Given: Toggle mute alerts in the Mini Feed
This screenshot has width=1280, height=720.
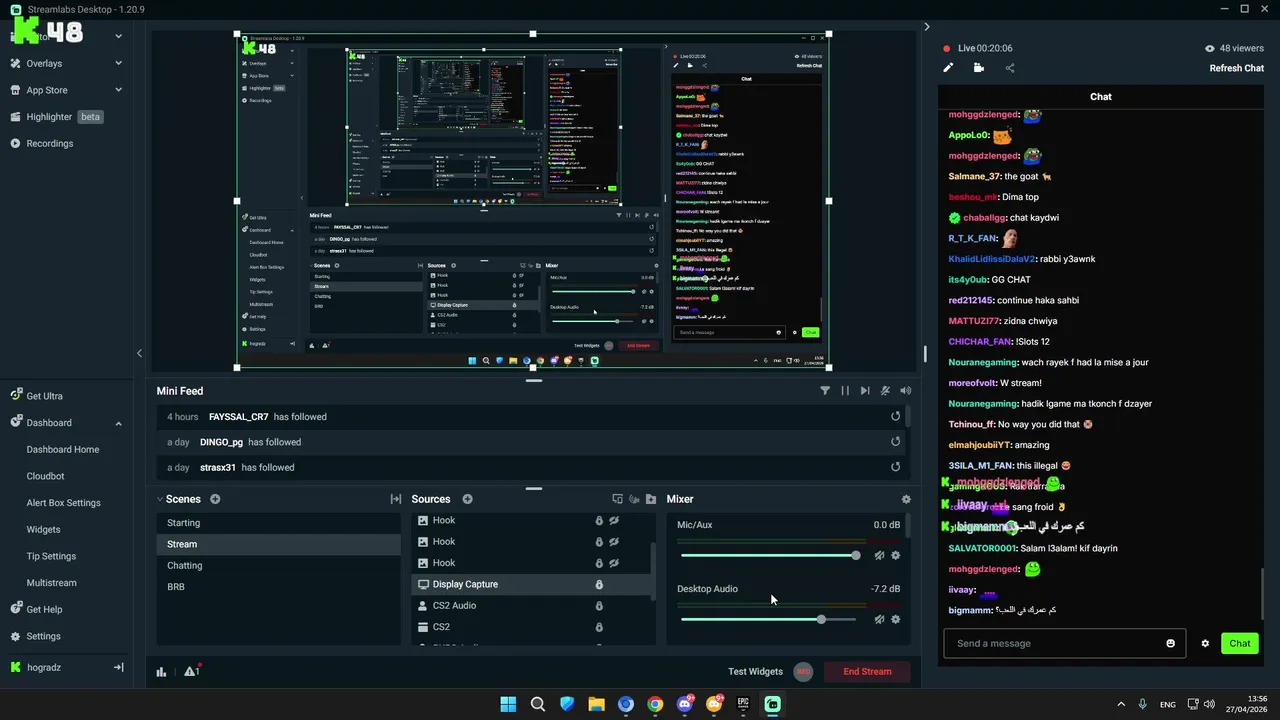Looking at the screenshot, I should pyautogui.click(x=885, y=391).
